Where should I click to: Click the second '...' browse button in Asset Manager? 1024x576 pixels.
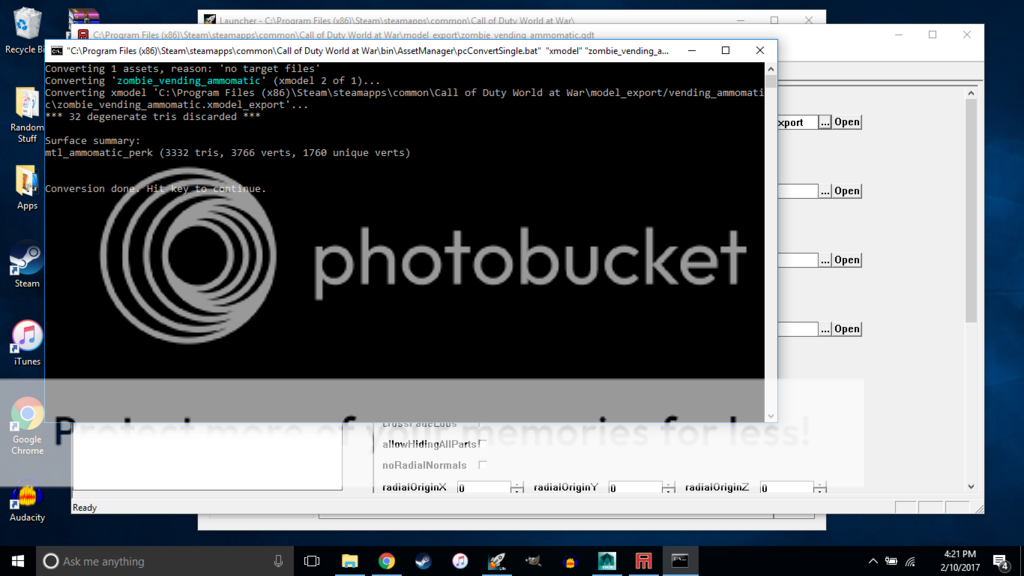tap(825, 191)
